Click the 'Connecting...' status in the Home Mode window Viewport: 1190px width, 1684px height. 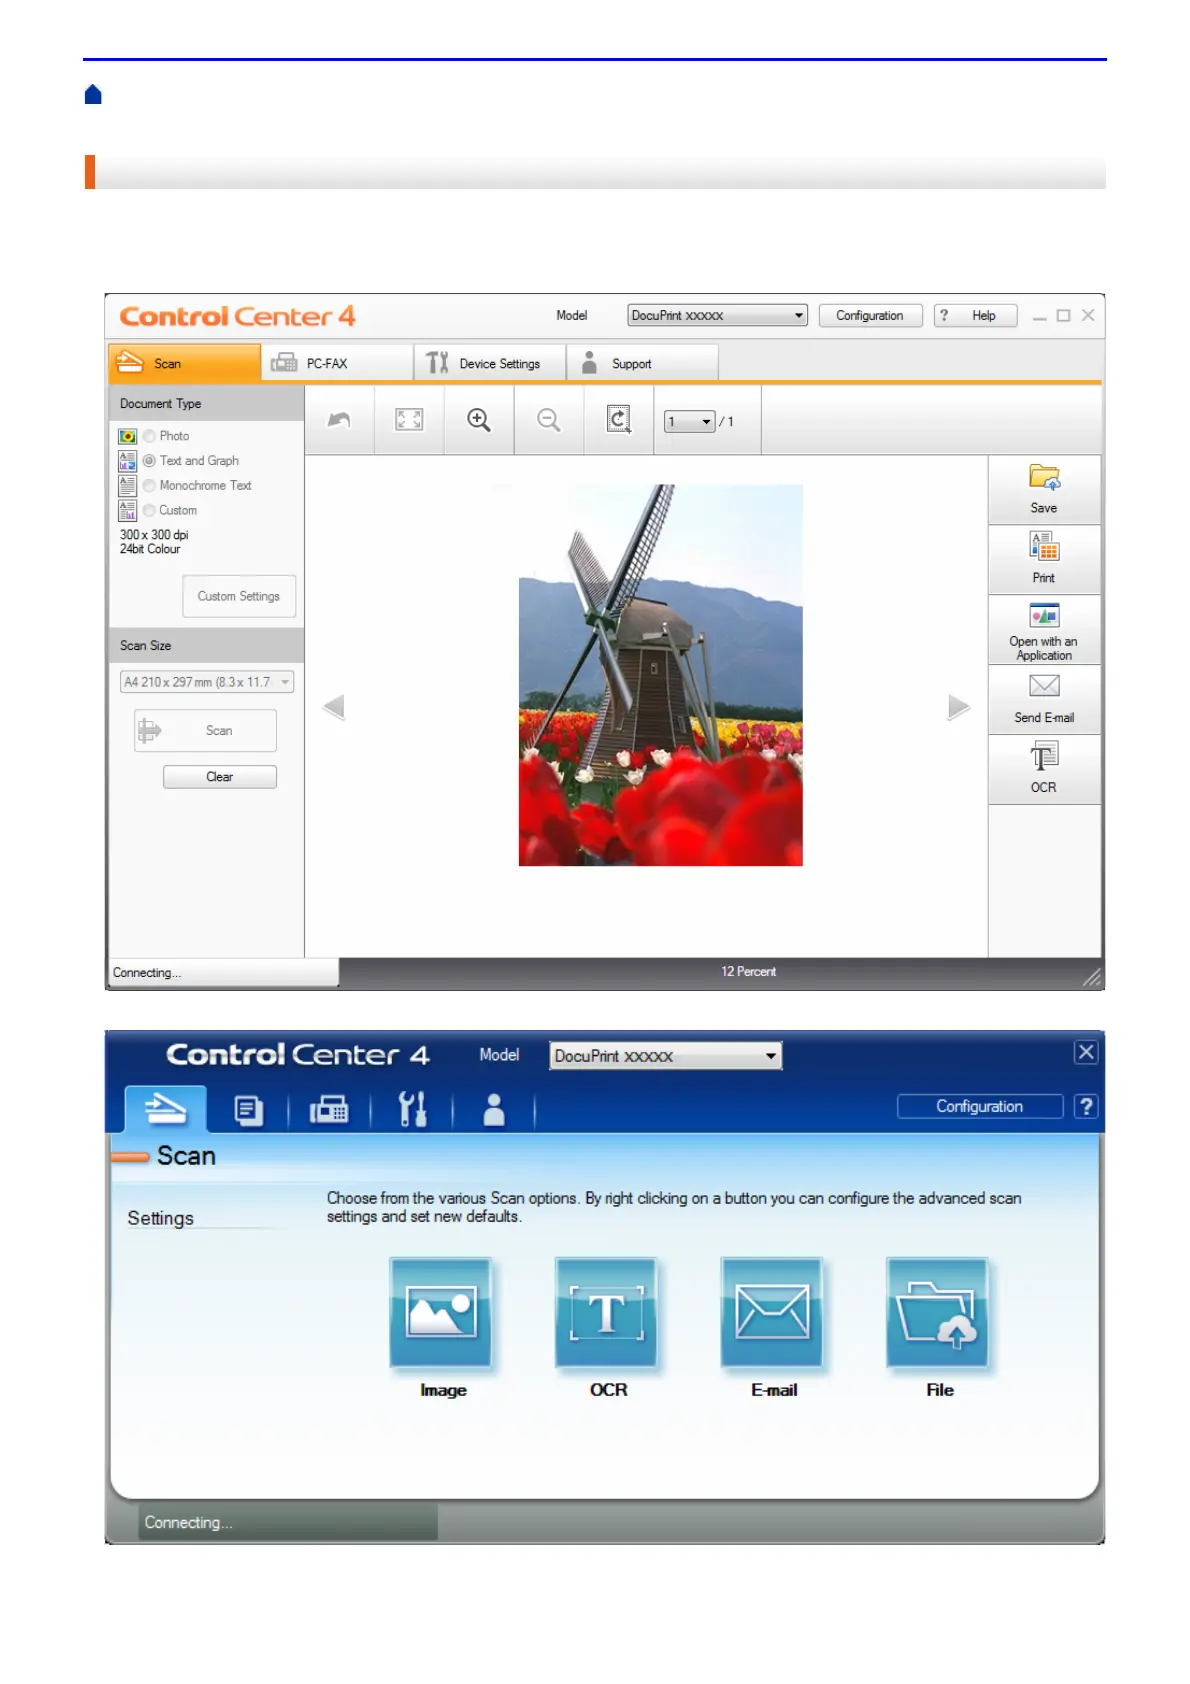pyautogui.click(x=147, y=973)
